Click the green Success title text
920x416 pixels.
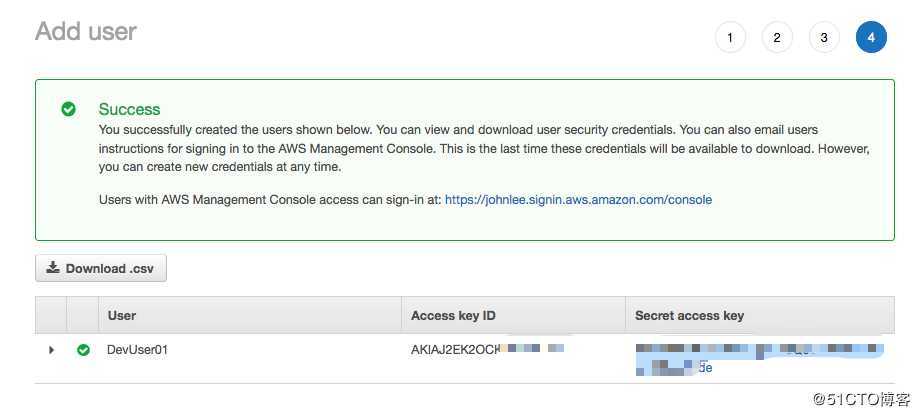click(129, 110)
